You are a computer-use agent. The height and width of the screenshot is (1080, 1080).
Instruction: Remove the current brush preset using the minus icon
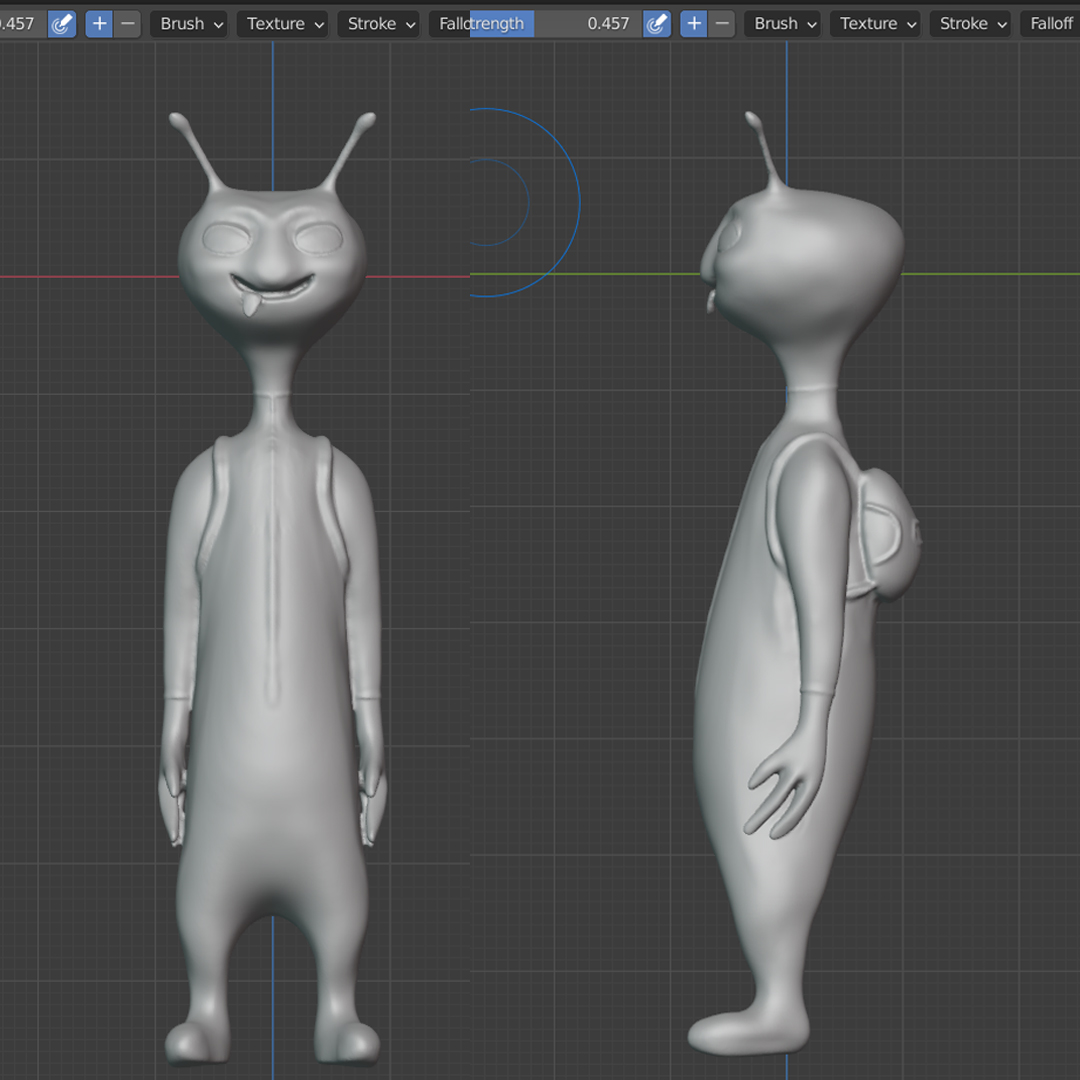click(128, 23)
